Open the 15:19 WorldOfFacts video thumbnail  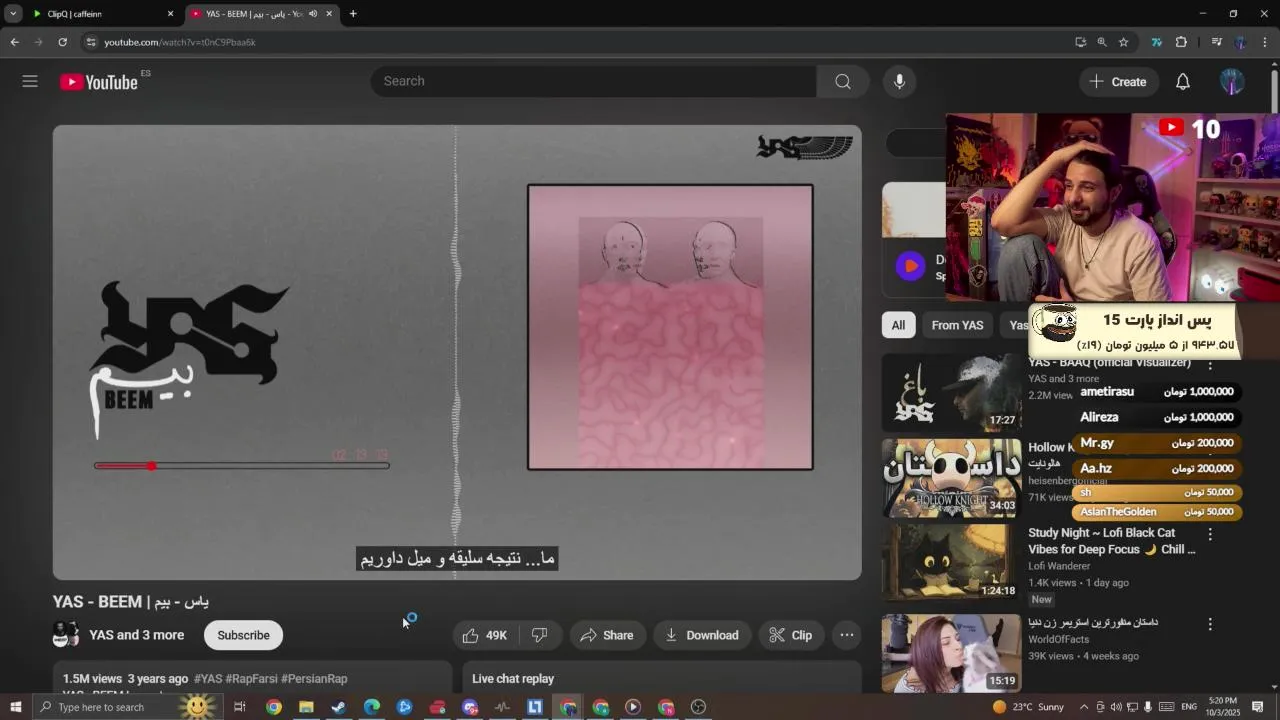click(951, 652)
